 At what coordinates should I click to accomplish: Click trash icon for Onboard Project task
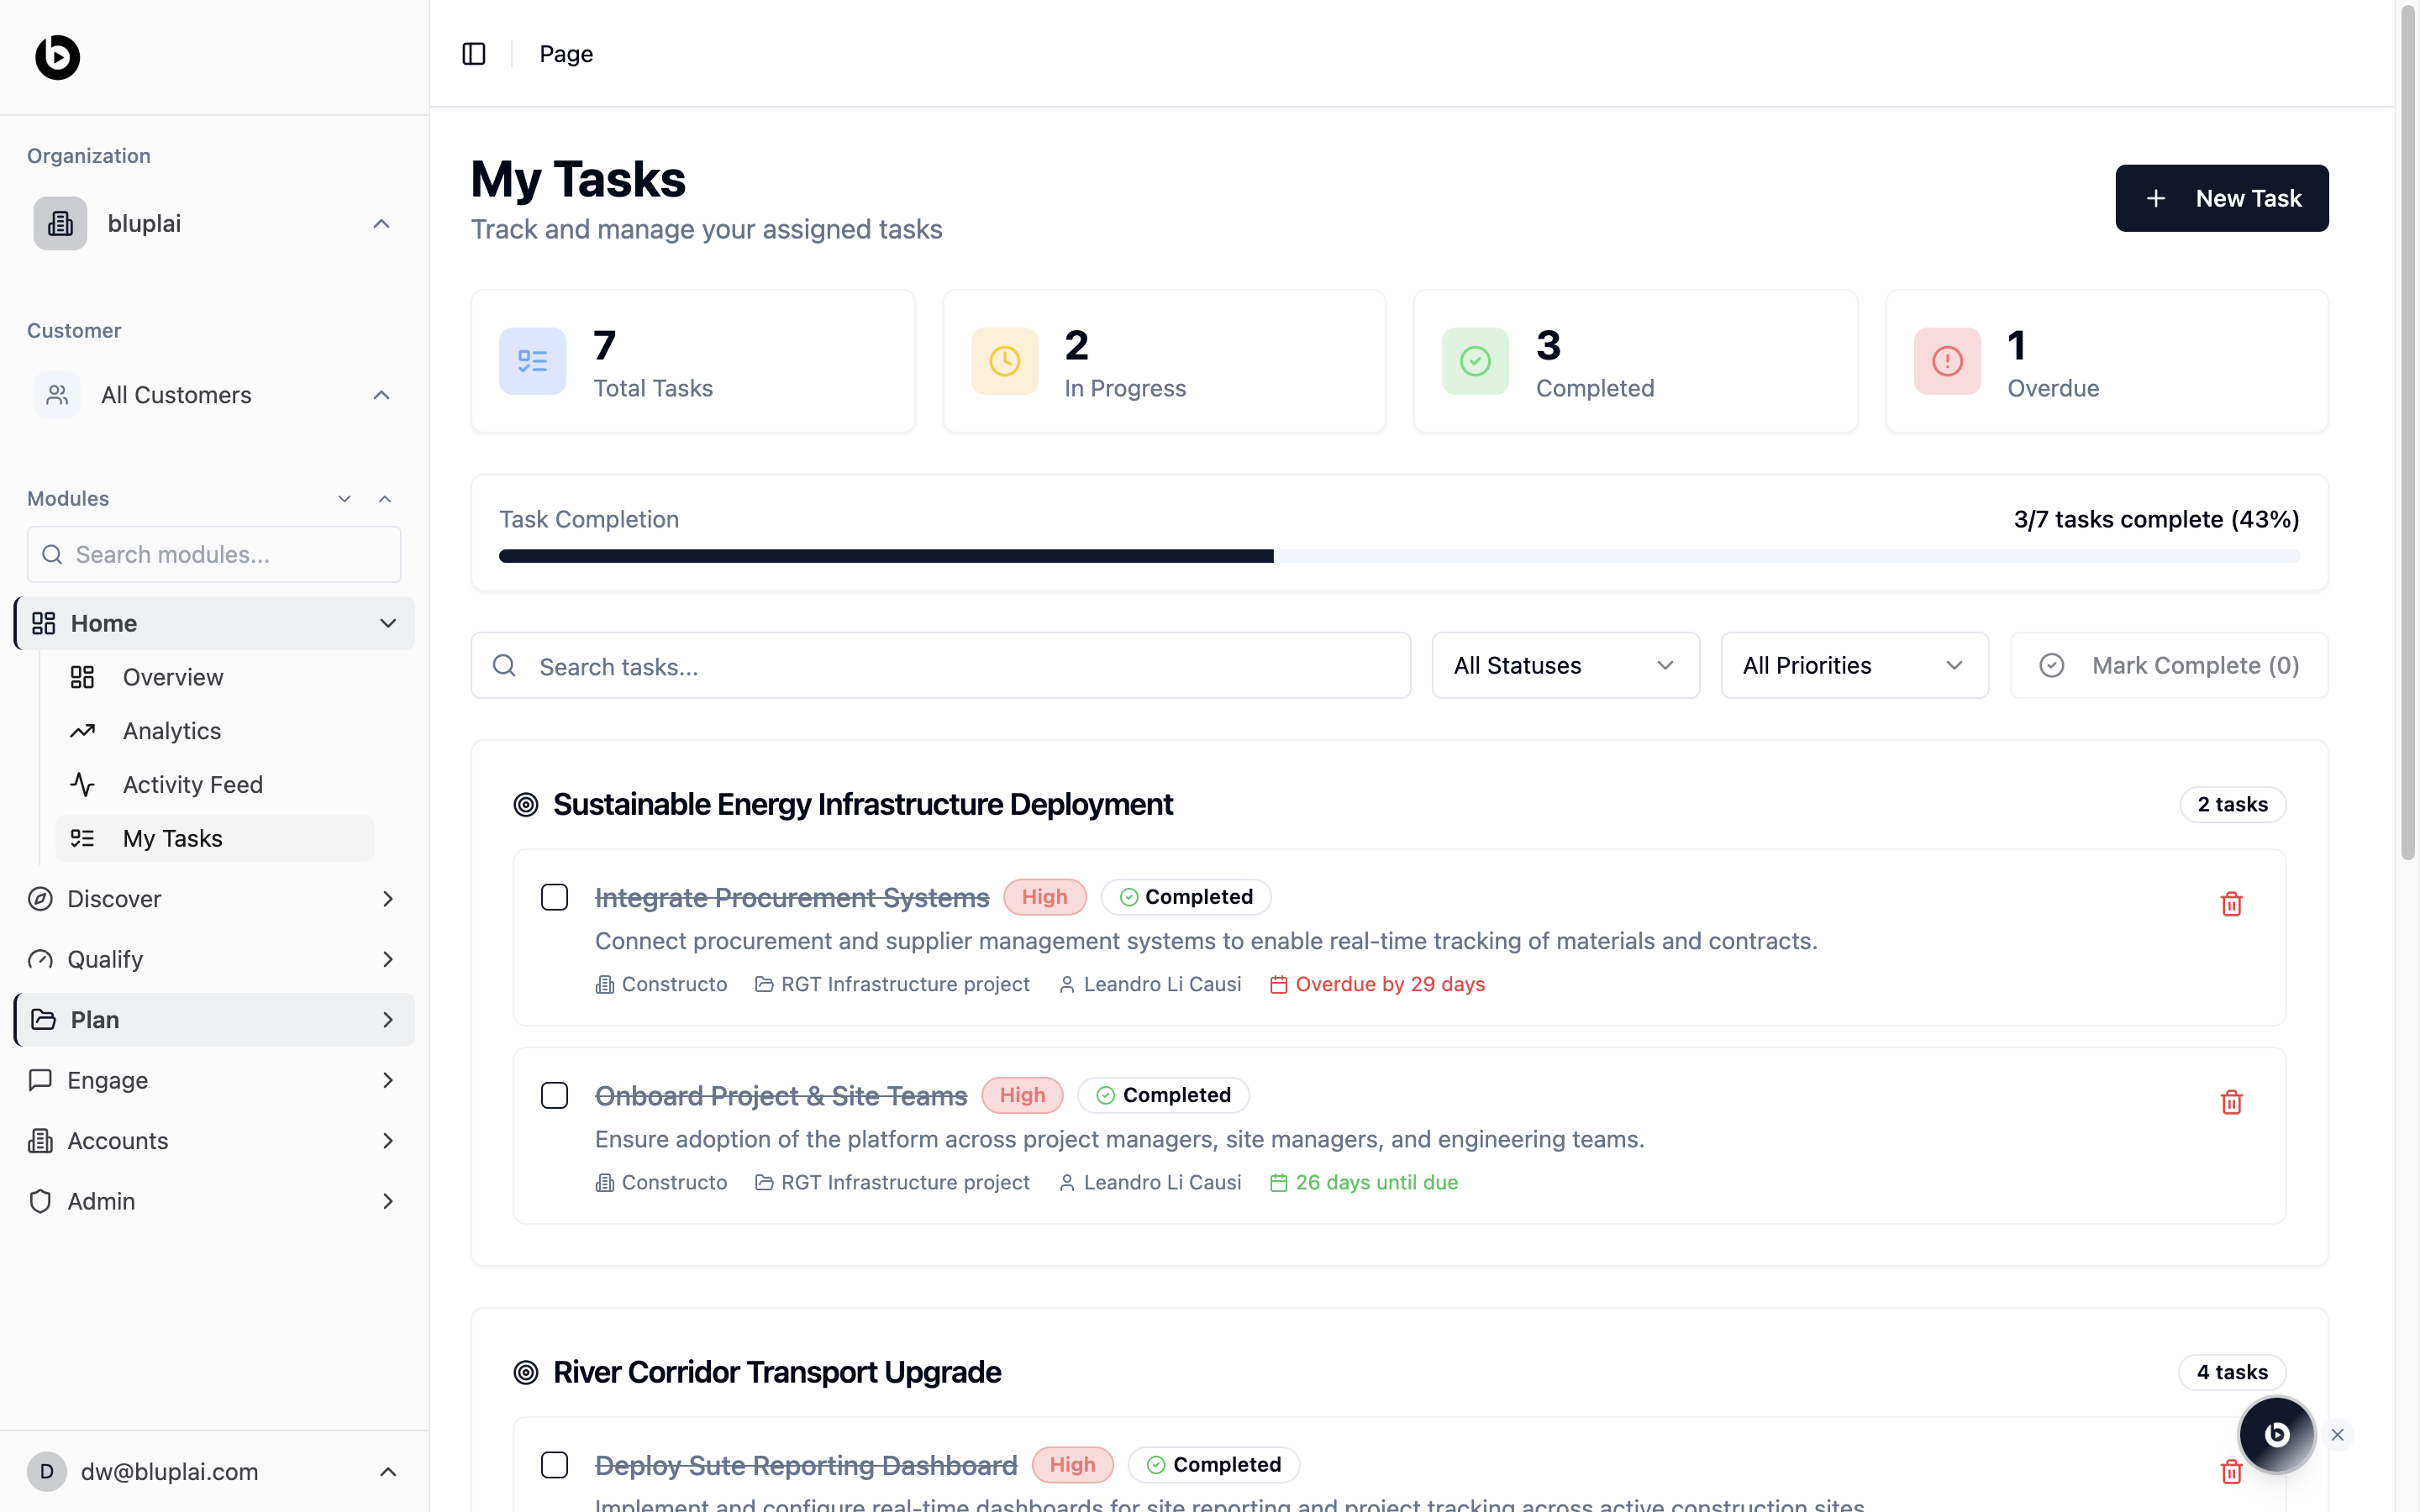click(2231, 1102)
